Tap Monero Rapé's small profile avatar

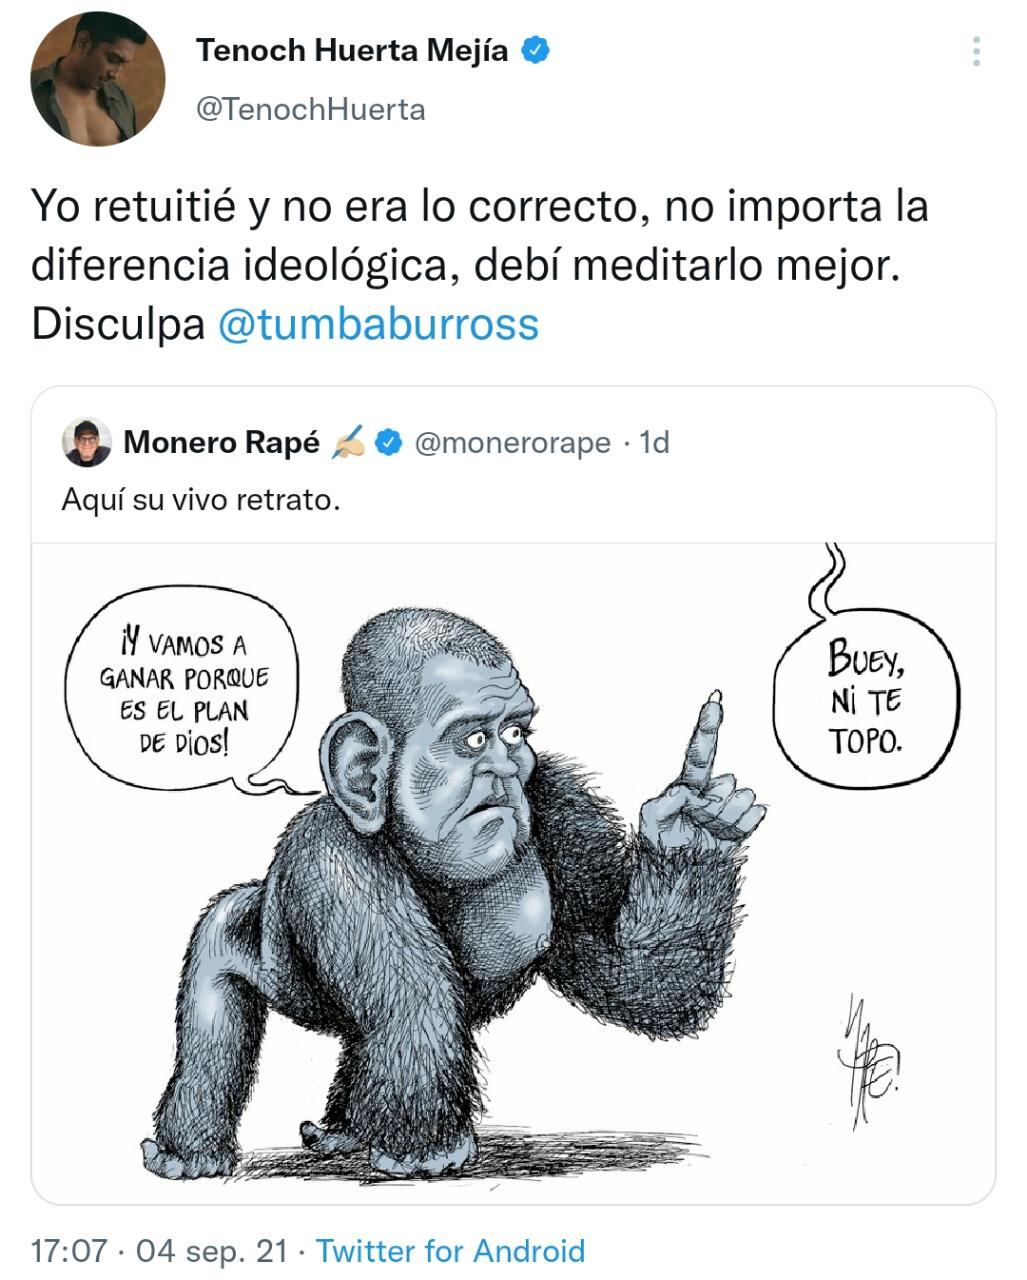pyautogui.click(x=87, y=442)
